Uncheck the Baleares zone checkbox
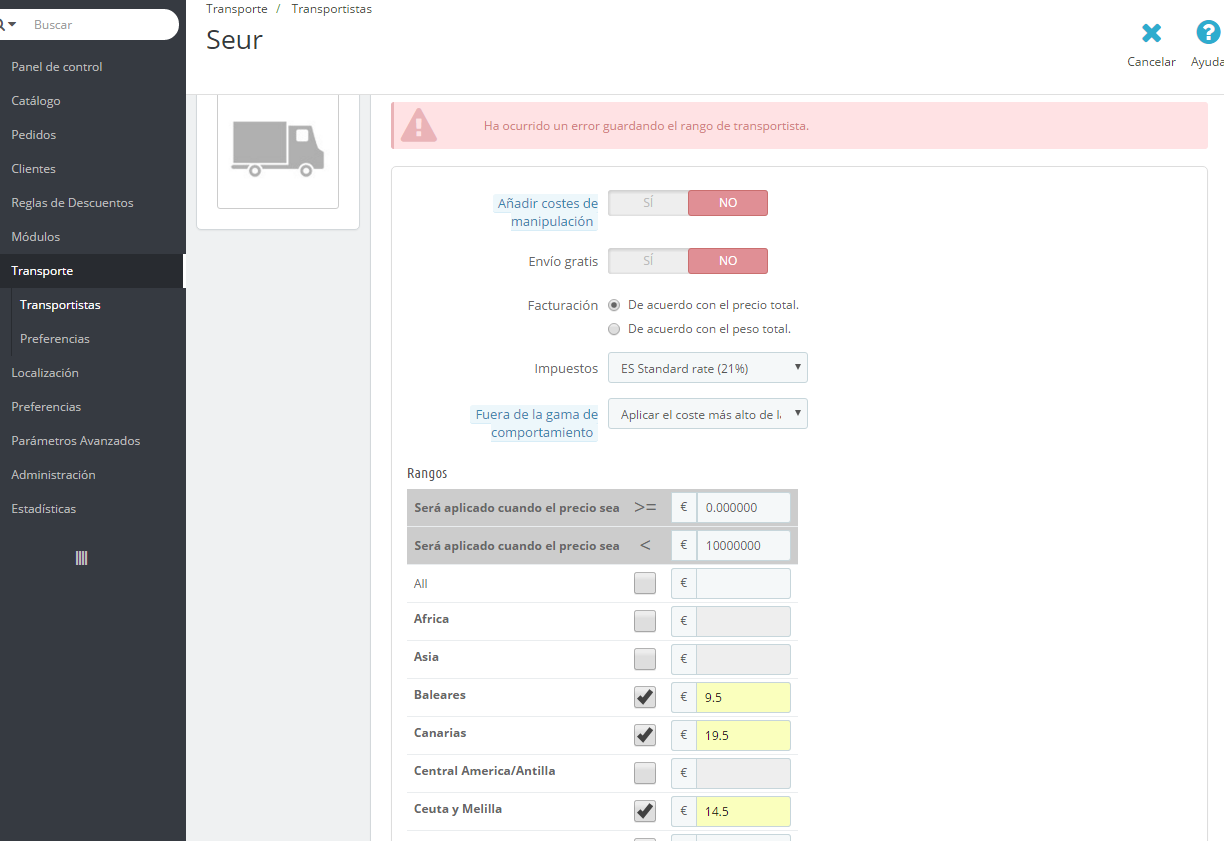This screenshot has height=841, width=1224. coord(645,697)
